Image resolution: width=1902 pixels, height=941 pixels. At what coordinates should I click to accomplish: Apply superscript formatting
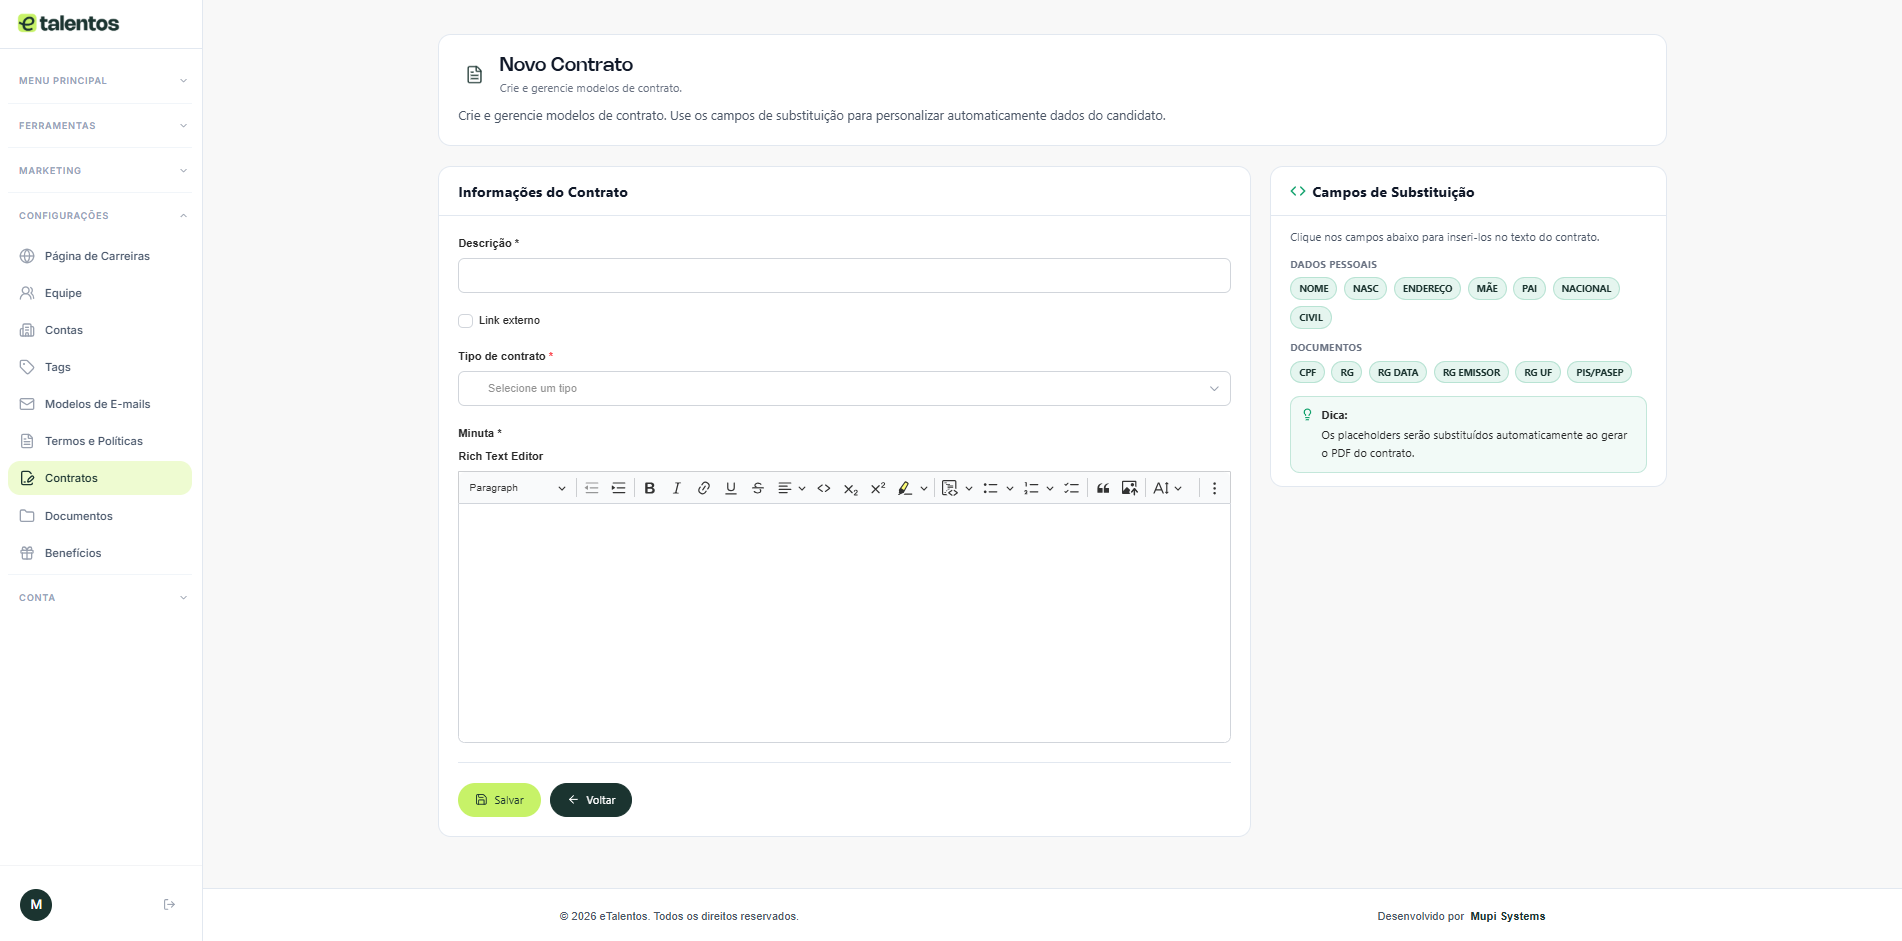[878, 488]
